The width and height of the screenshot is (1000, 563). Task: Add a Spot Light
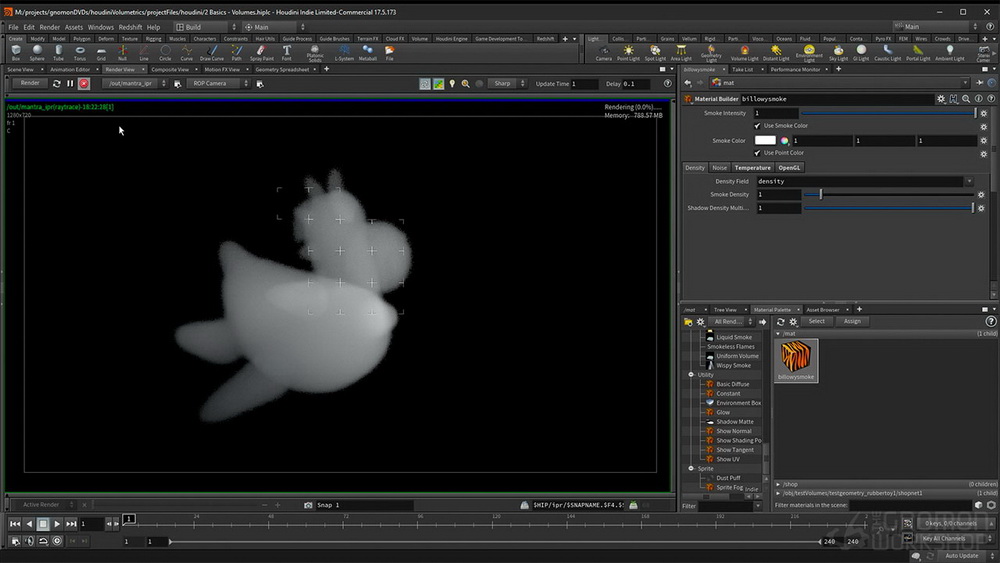[655, 53]
